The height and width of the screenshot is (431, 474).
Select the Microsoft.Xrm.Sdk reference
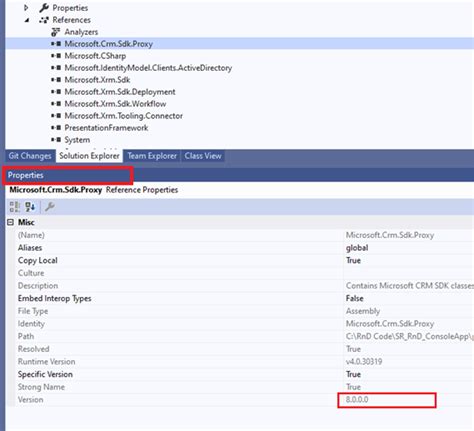click(x=97, y=80)
